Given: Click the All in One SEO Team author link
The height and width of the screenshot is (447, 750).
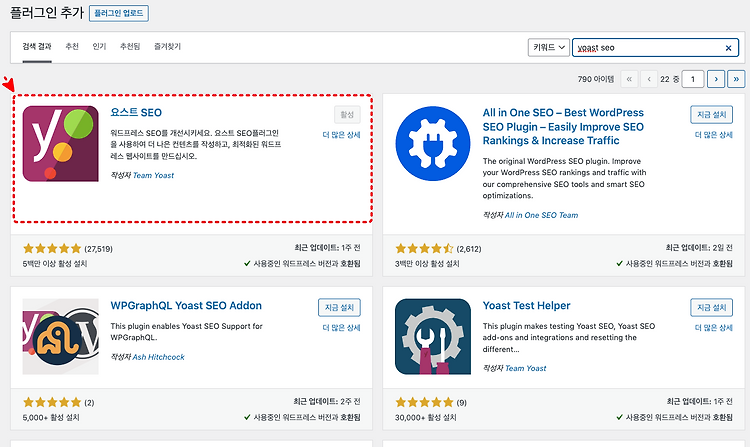Looking at the screenshot, I should click(x=541, y=215).
